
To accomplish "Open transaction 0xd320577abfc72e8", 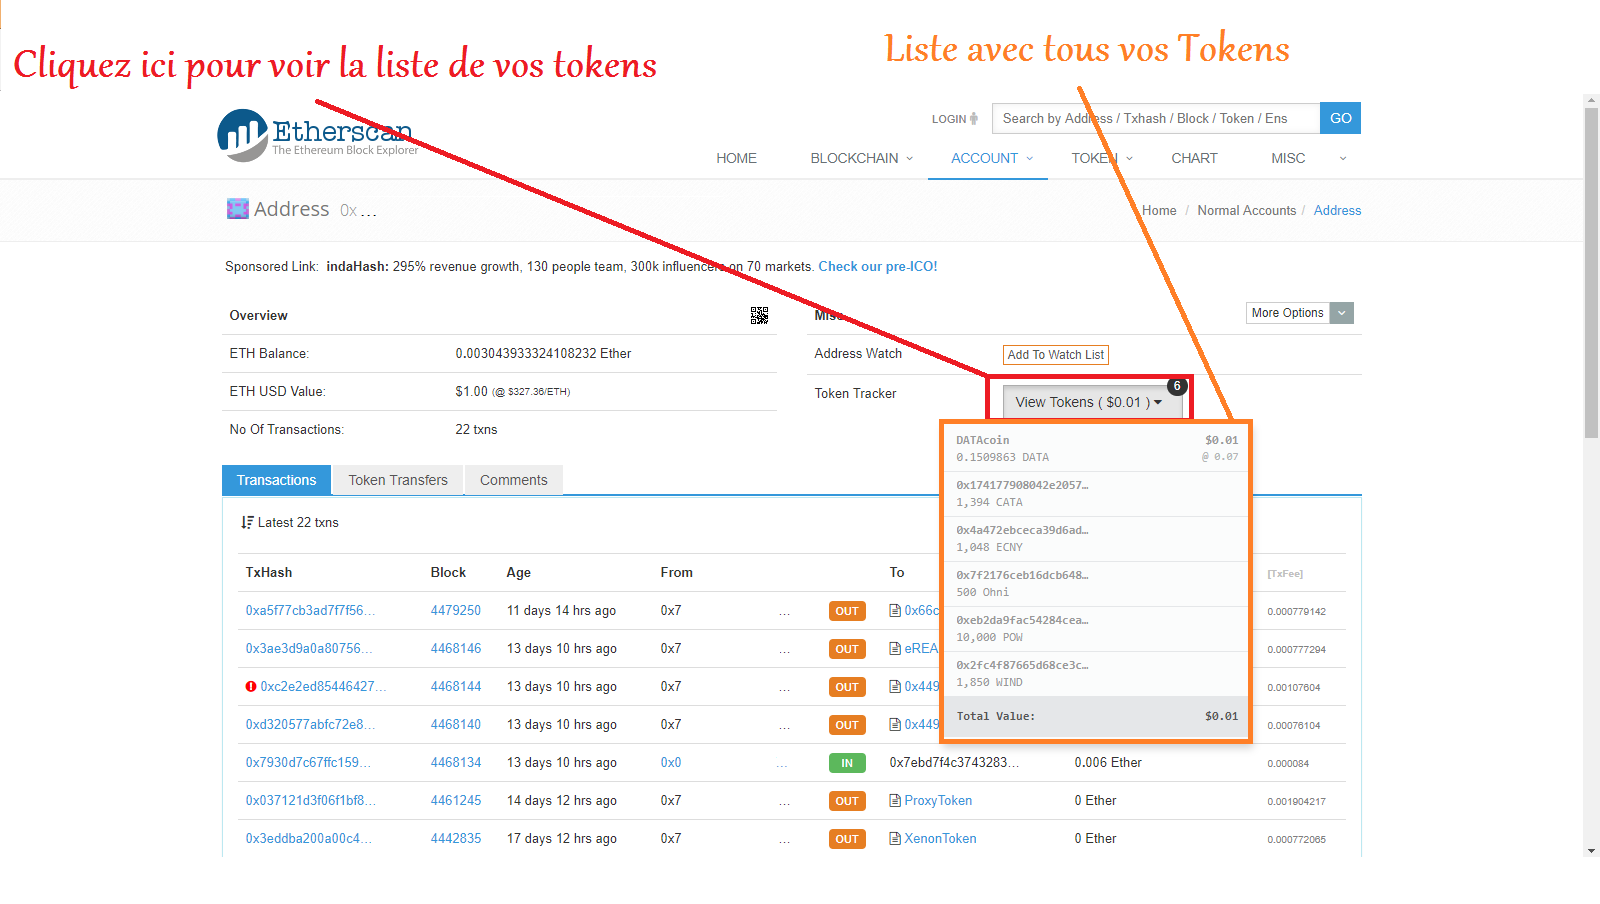I will [x=309, y=725].
